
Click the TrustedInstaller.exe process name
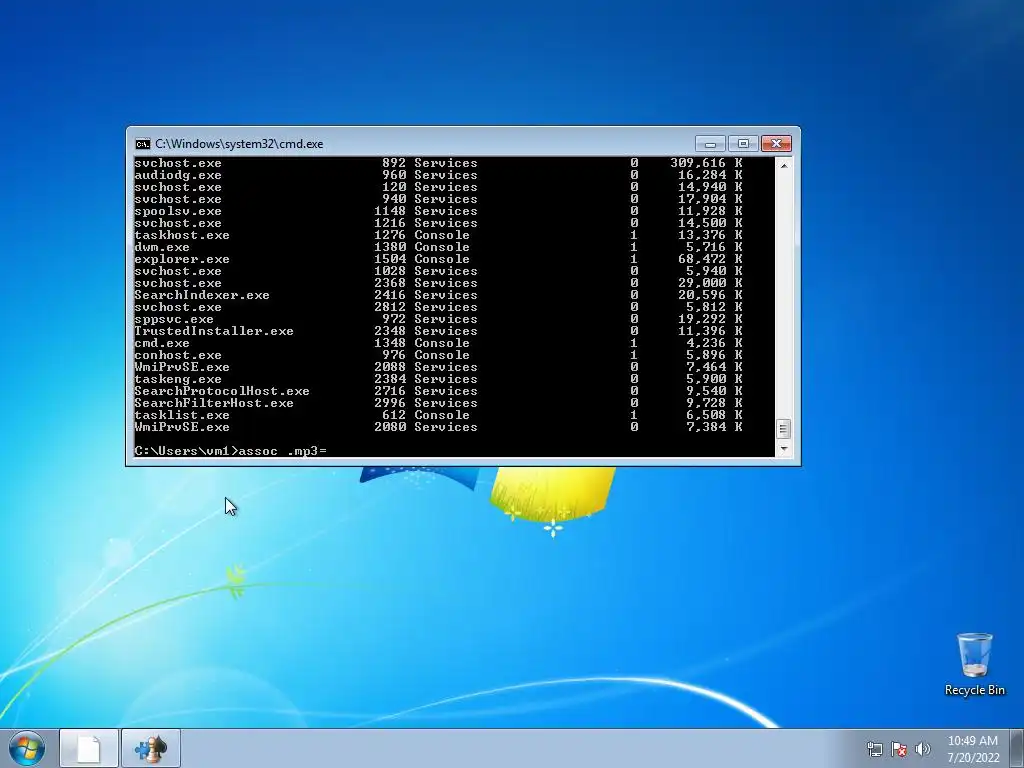[x=214, y=331]
